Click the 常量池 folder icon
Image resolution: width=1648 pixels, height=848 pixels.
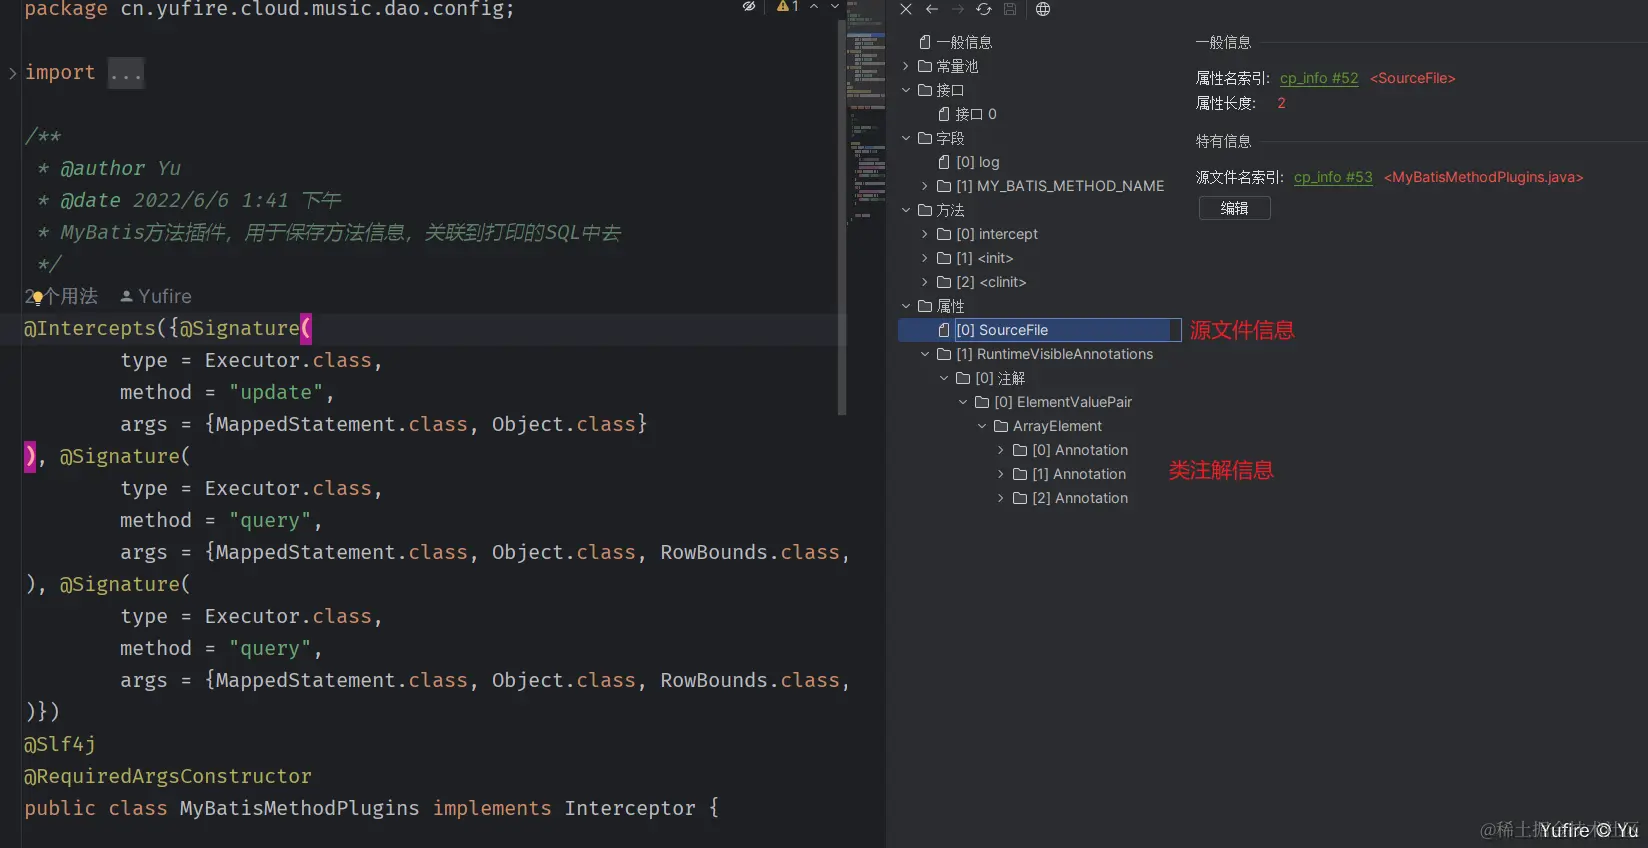[x=925, y=66]
